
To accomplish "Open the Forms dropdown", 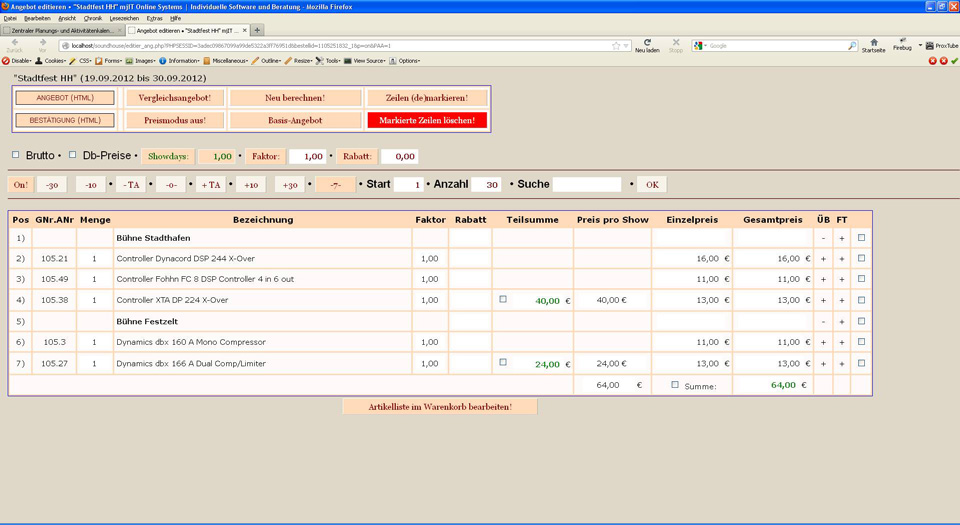I will (108, 61).
